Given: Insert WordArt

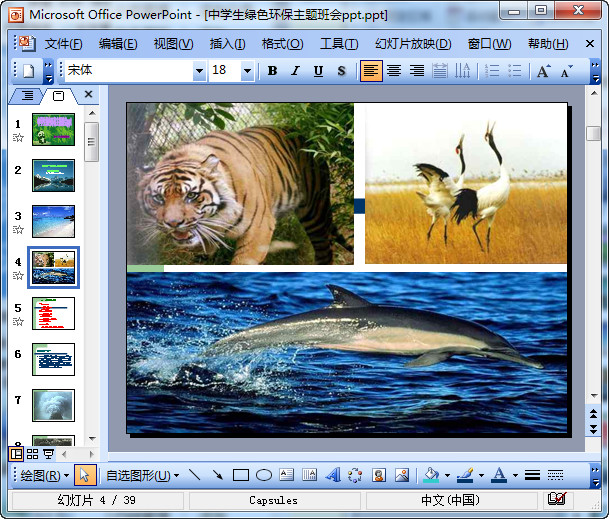Looking at the screenshot, I should (333, 475).
